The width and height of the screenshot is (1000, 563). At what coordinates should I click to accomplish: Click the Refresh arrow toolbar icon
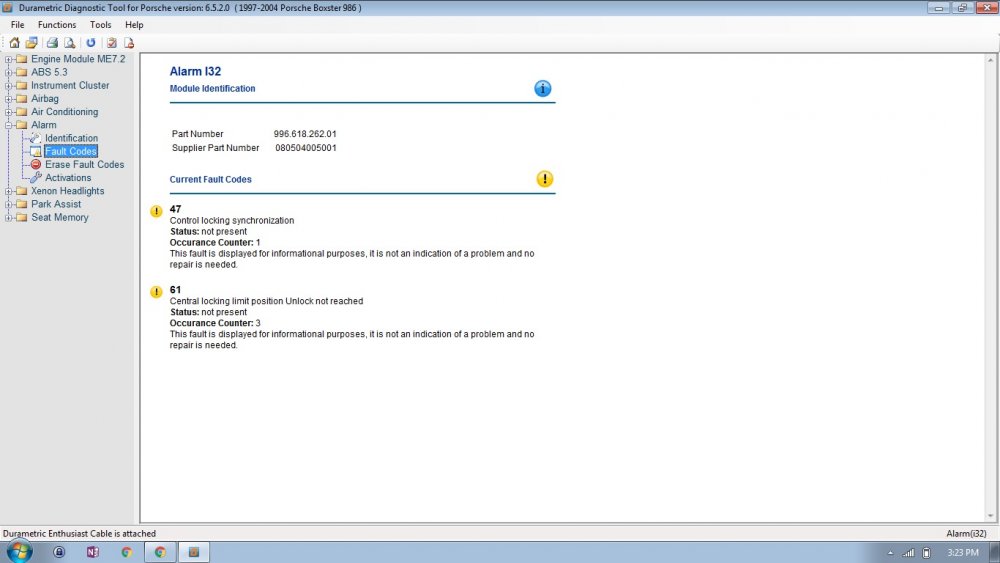(x=91, y=43)
